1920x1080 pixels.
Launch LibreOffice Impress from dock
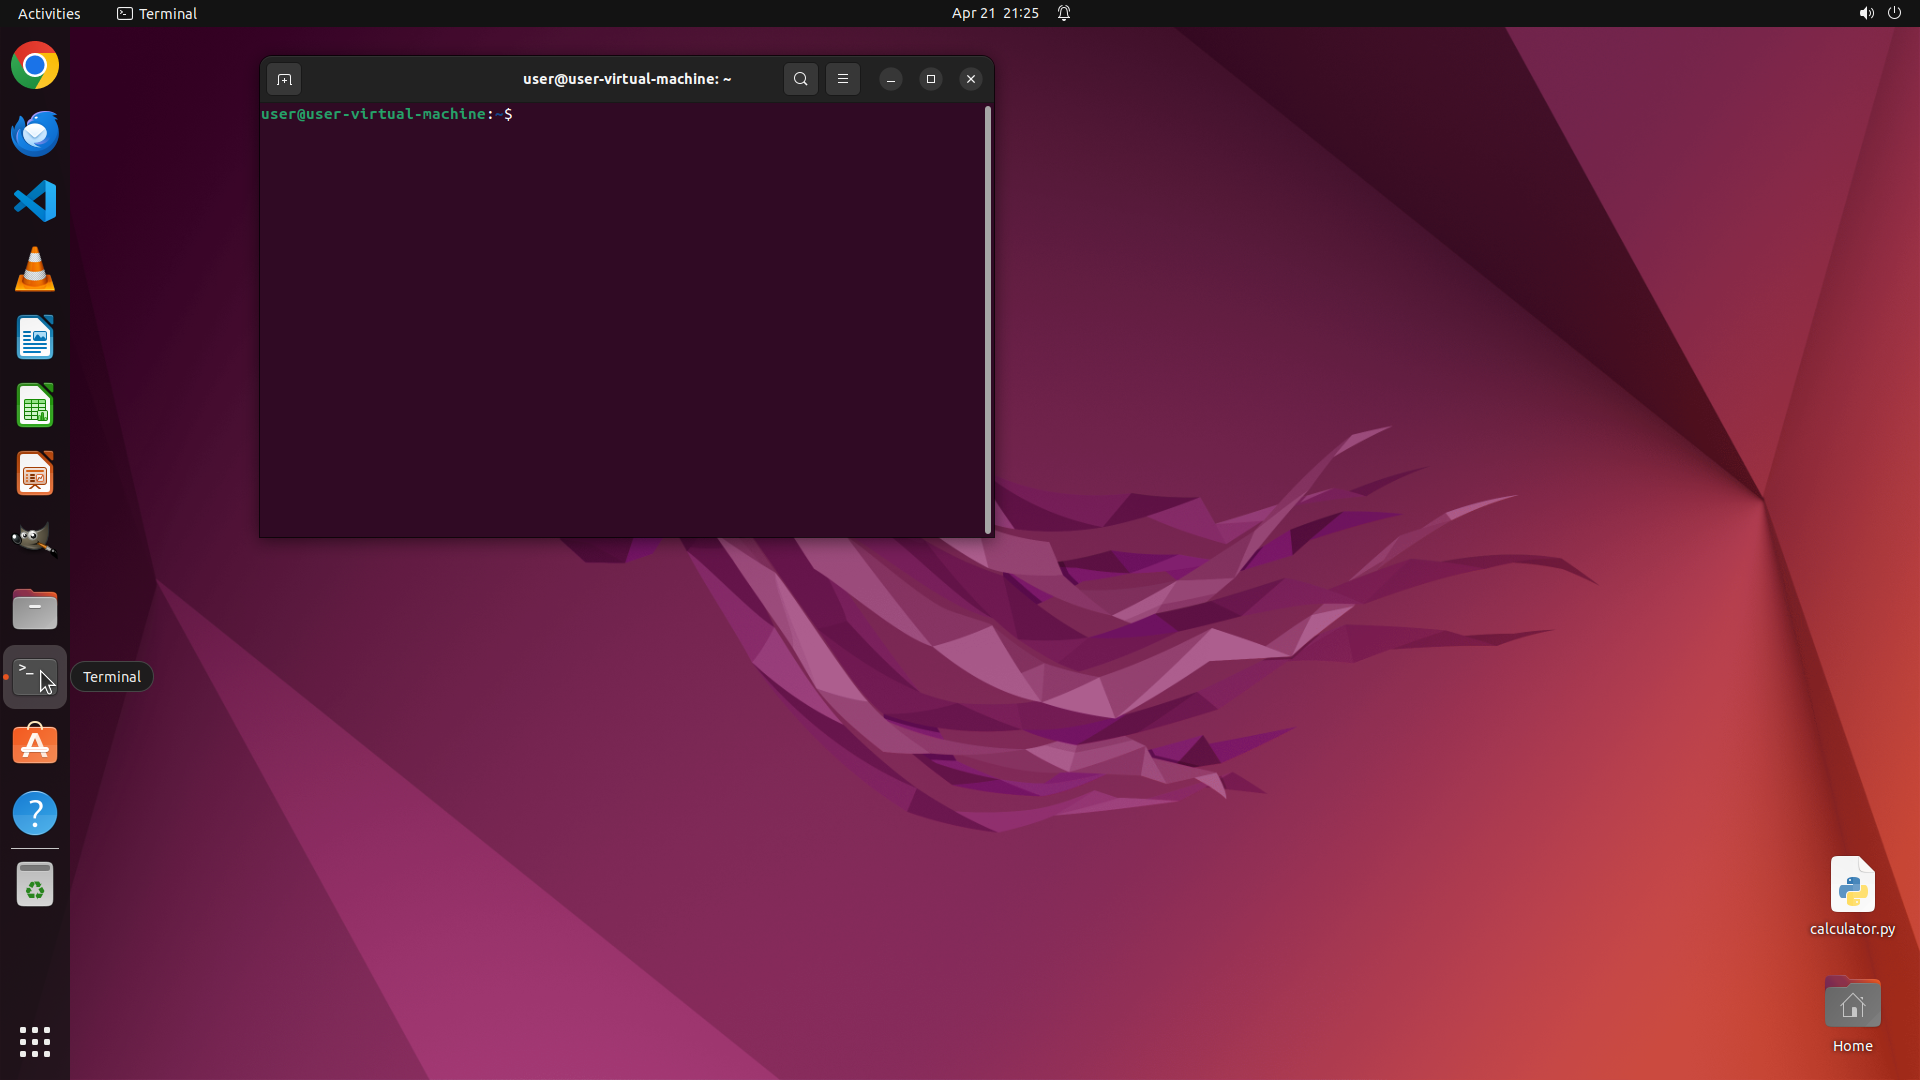click(x=35, y=474)
